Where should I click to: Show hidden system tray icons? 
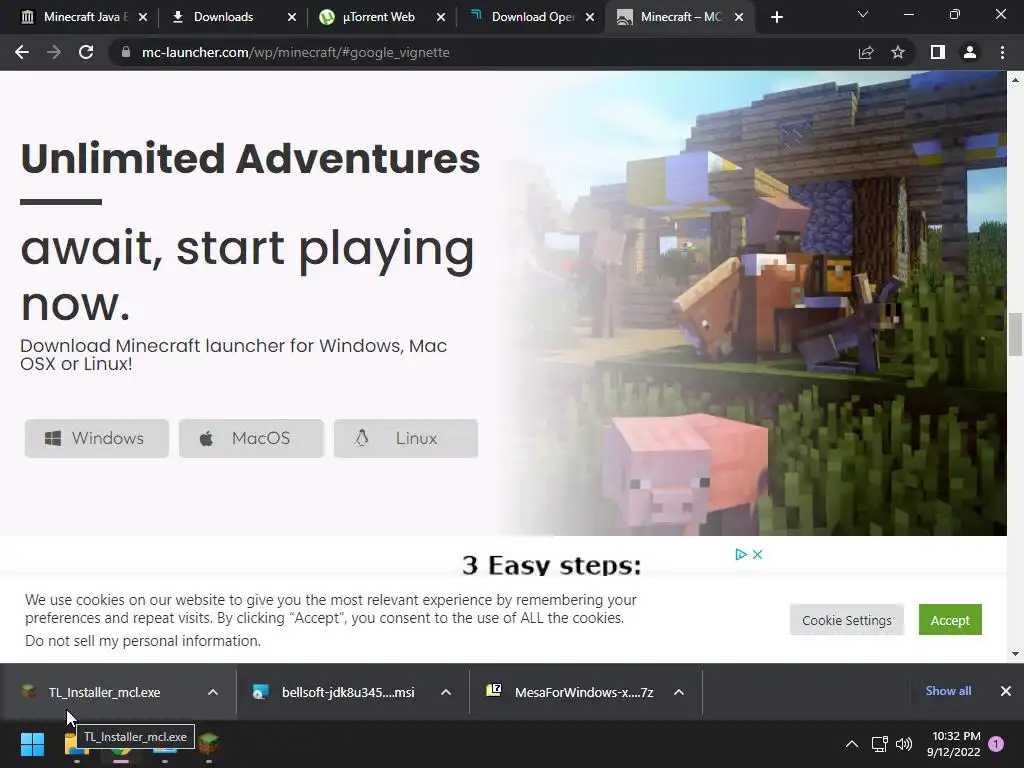852,743
